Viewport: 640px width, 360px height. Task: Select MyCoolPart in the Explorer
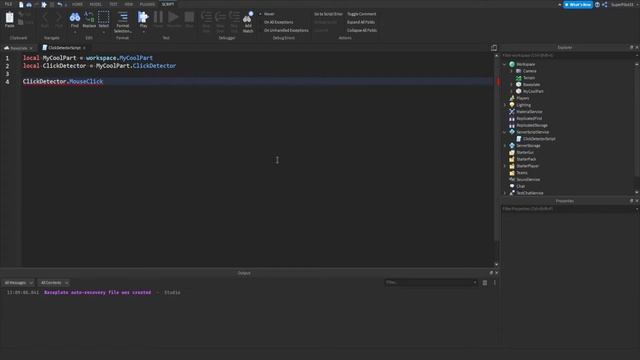[533, 91]
